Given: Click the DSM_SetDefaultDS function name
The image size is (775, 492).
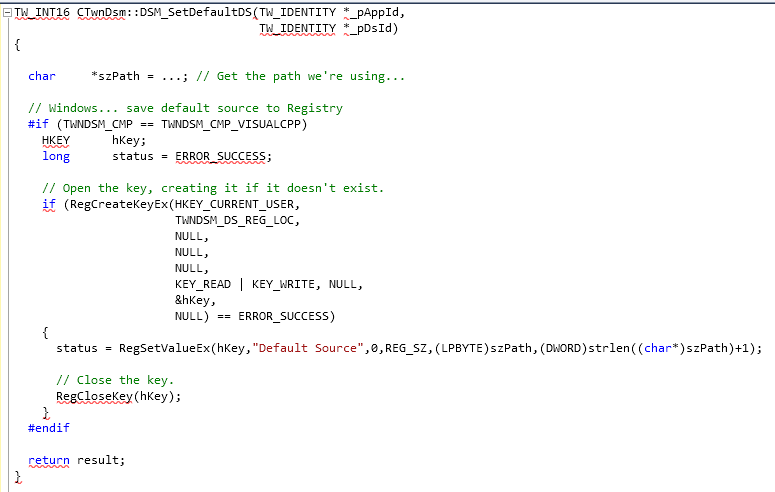Looking at the screenshot, I should coord(196,13).
